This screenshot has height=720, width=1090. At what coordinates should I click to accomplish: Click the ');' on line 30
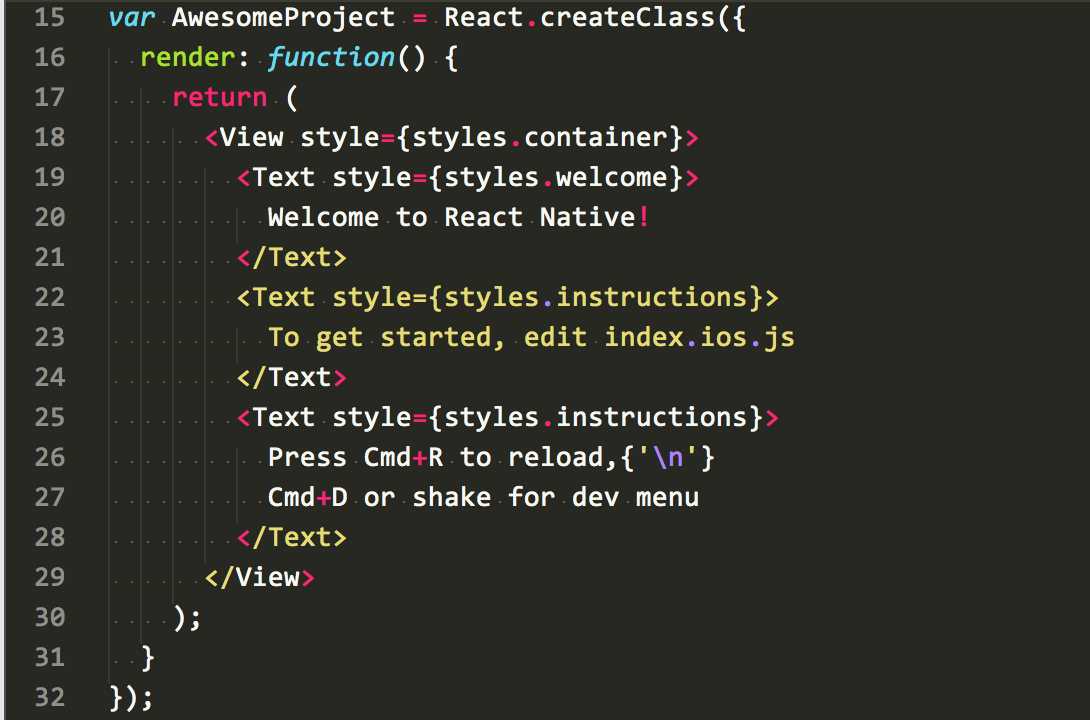[x=188, y=617]
